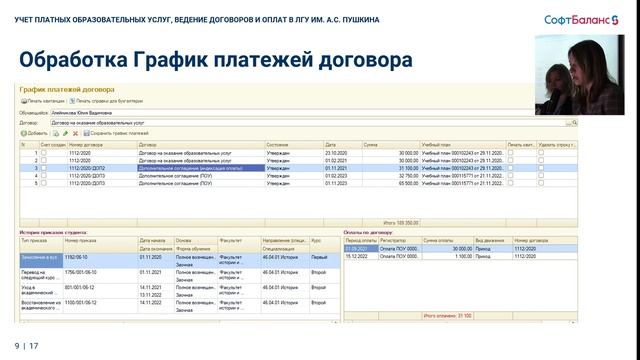Select the highlighted Дополнительное соглашение (индексация оплаты) cell
The image size is (640, 360).
[x=201, y=168]
